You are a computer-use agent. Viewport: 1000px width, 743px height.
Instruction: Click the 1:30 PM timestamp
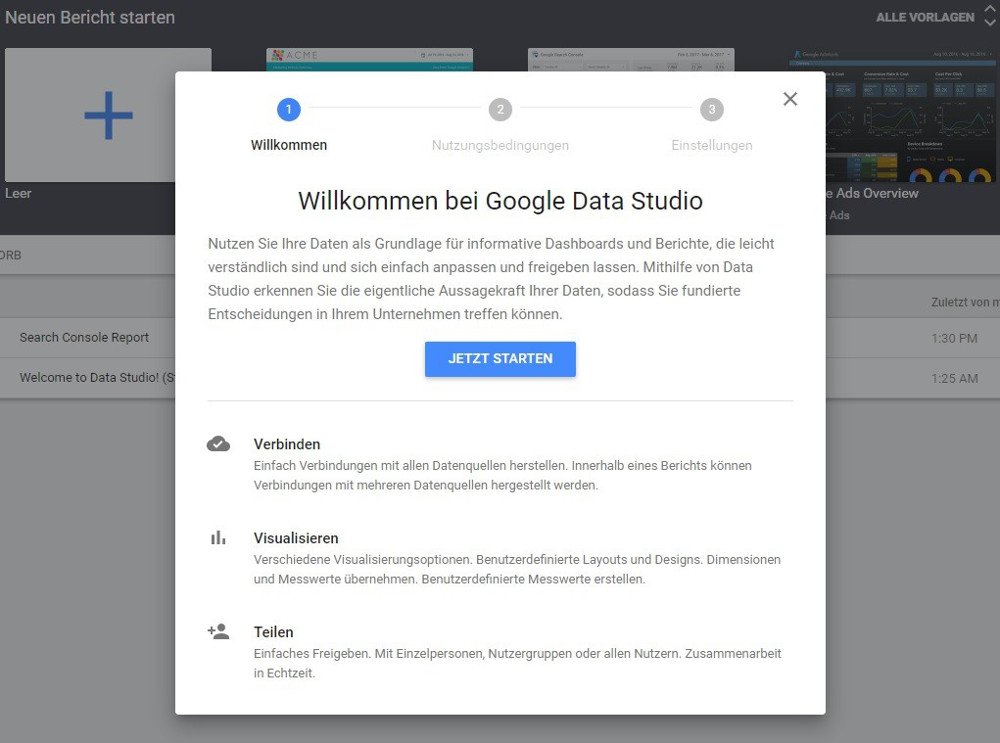click(954, 338)
